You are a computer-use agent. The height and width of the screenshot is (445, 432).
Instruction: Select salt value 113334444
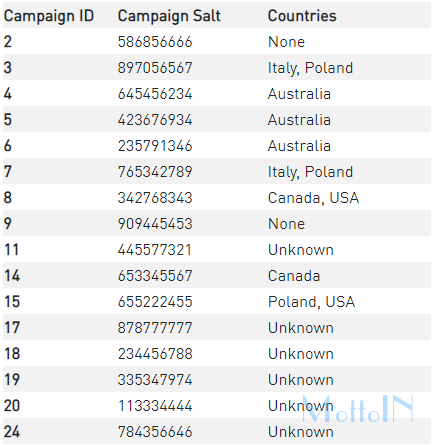point(155,406)
